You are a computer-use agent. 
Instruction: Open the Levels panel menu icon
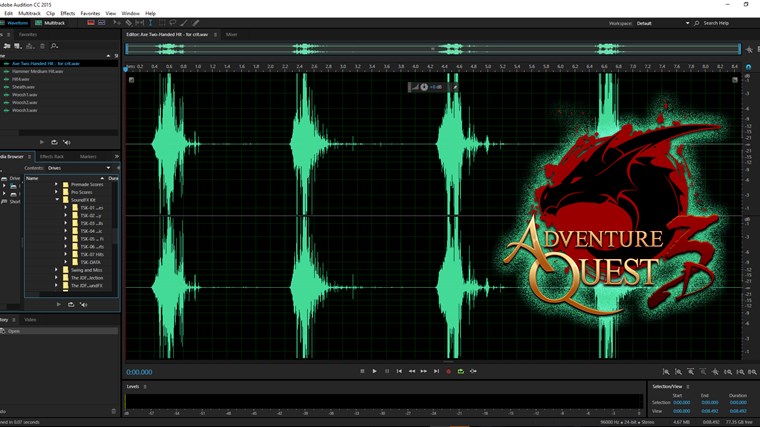coord(145,387)
